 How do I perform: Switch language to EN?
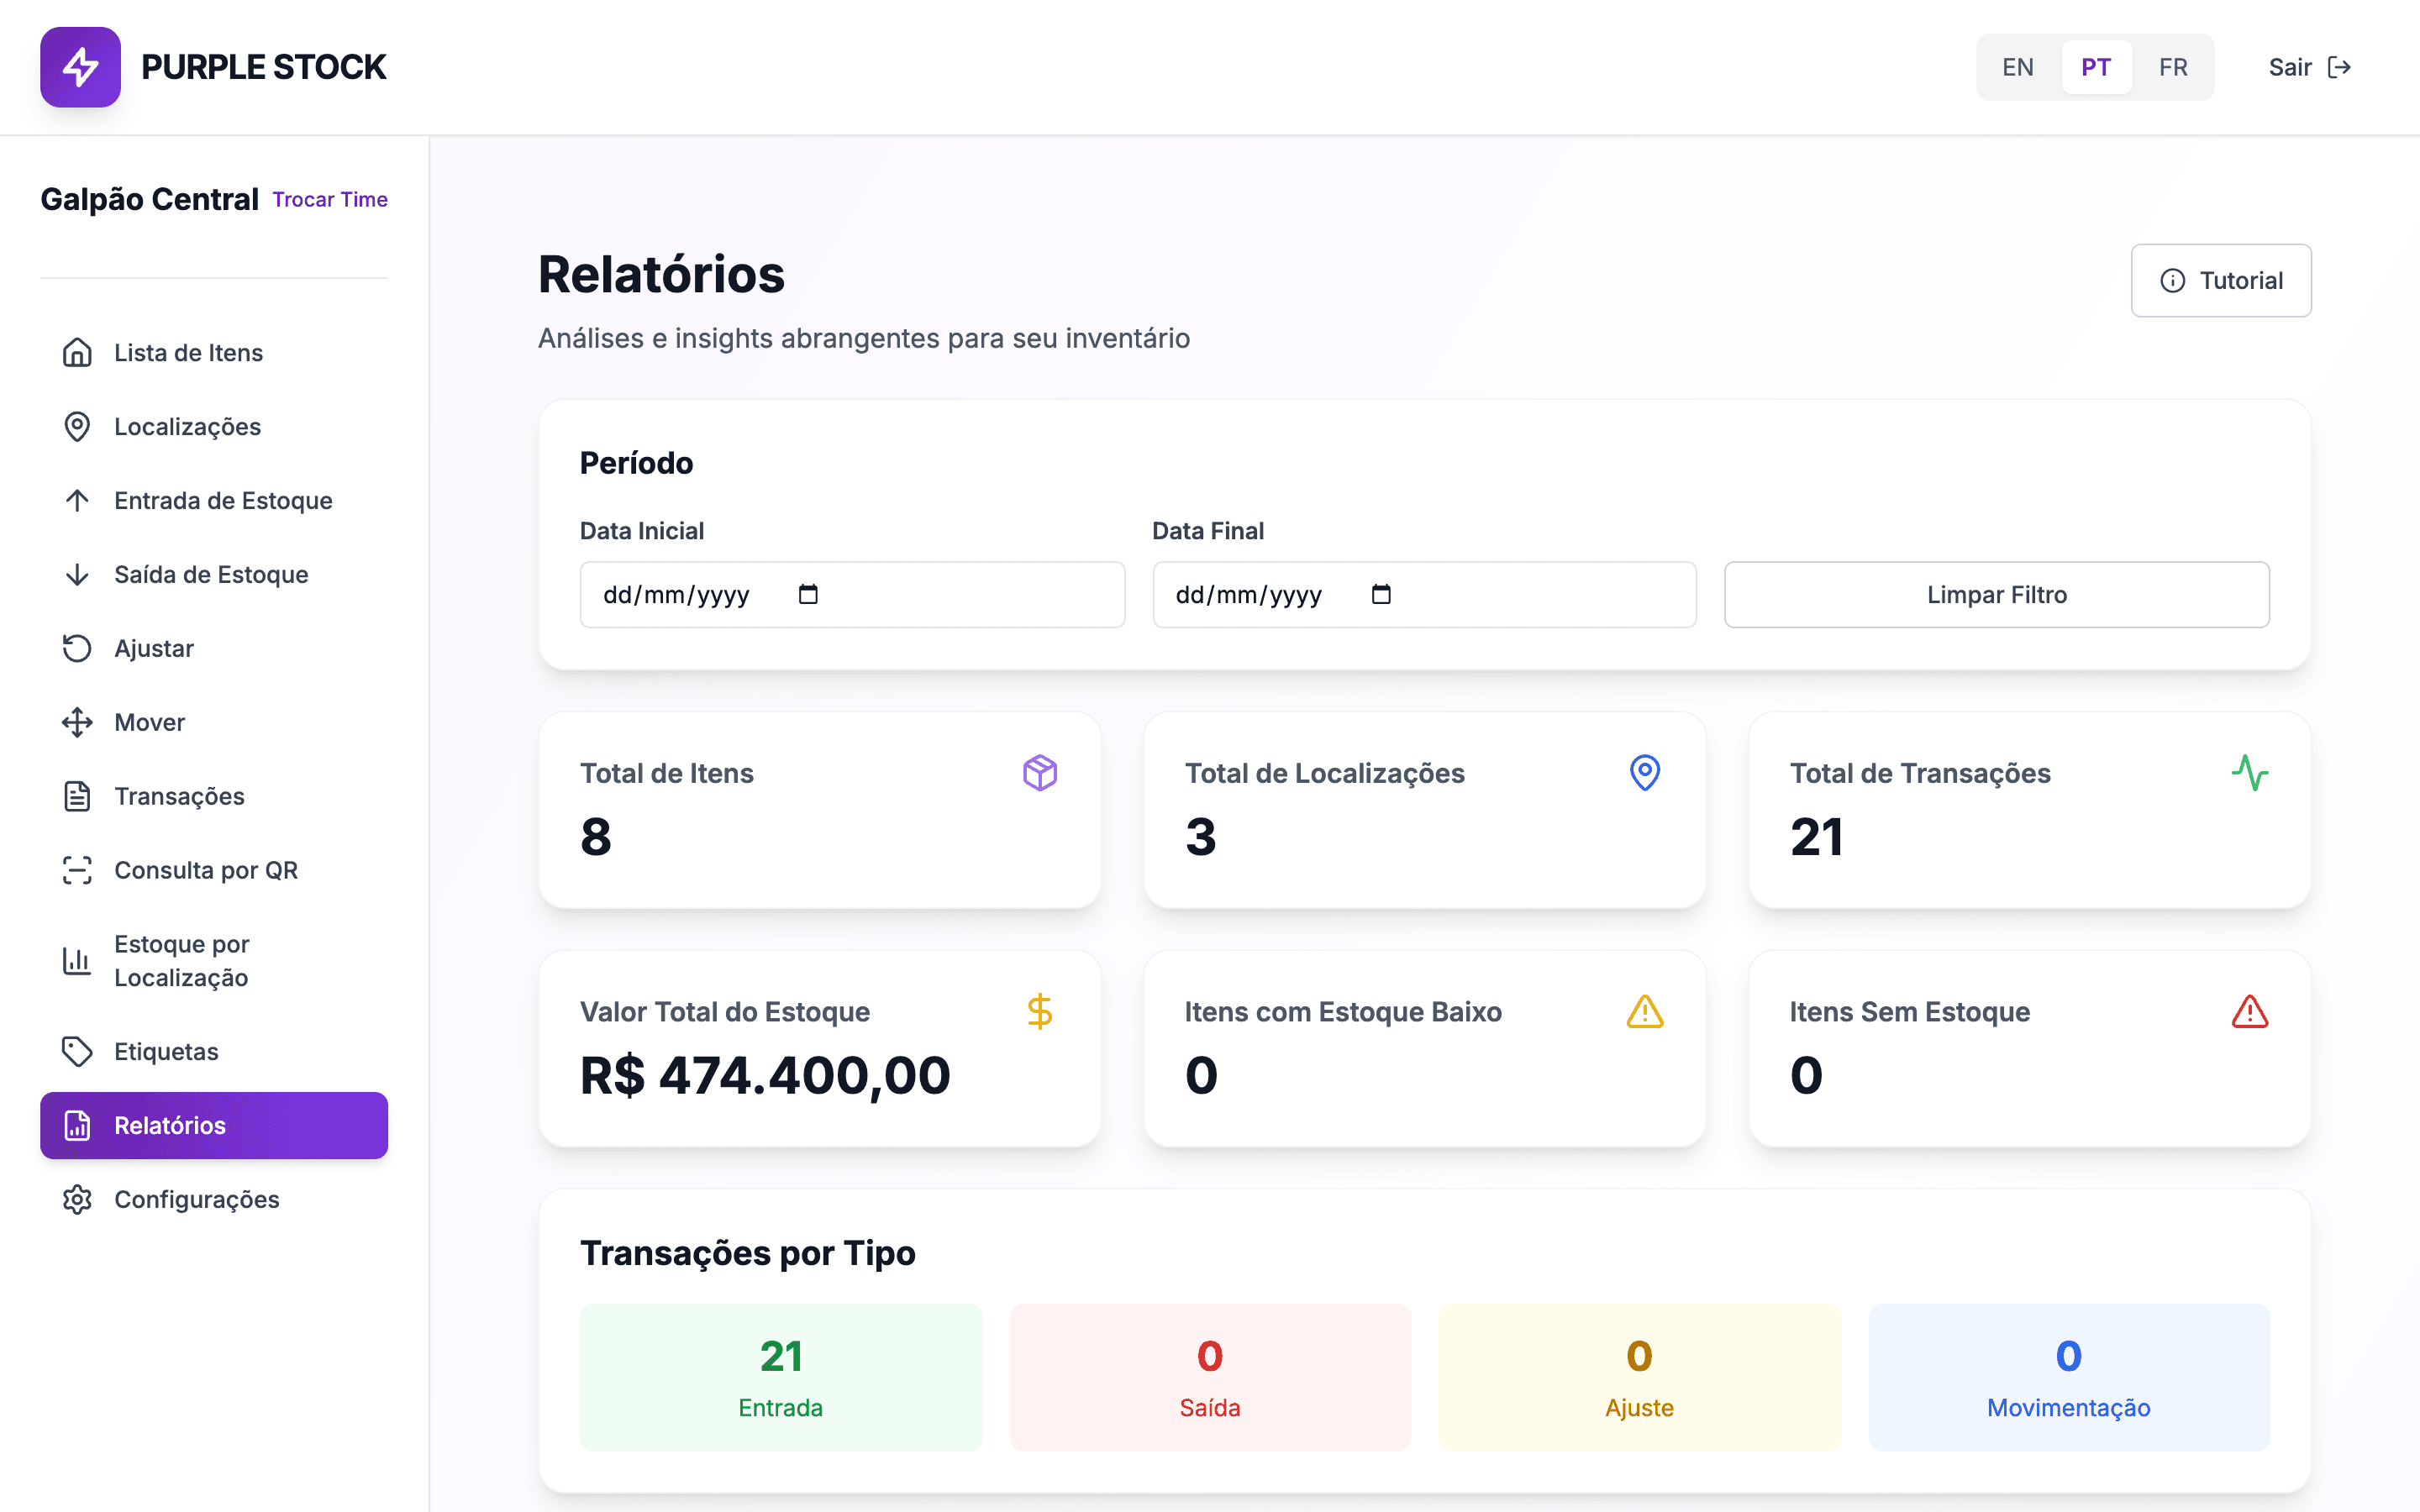click(2017, 67)
